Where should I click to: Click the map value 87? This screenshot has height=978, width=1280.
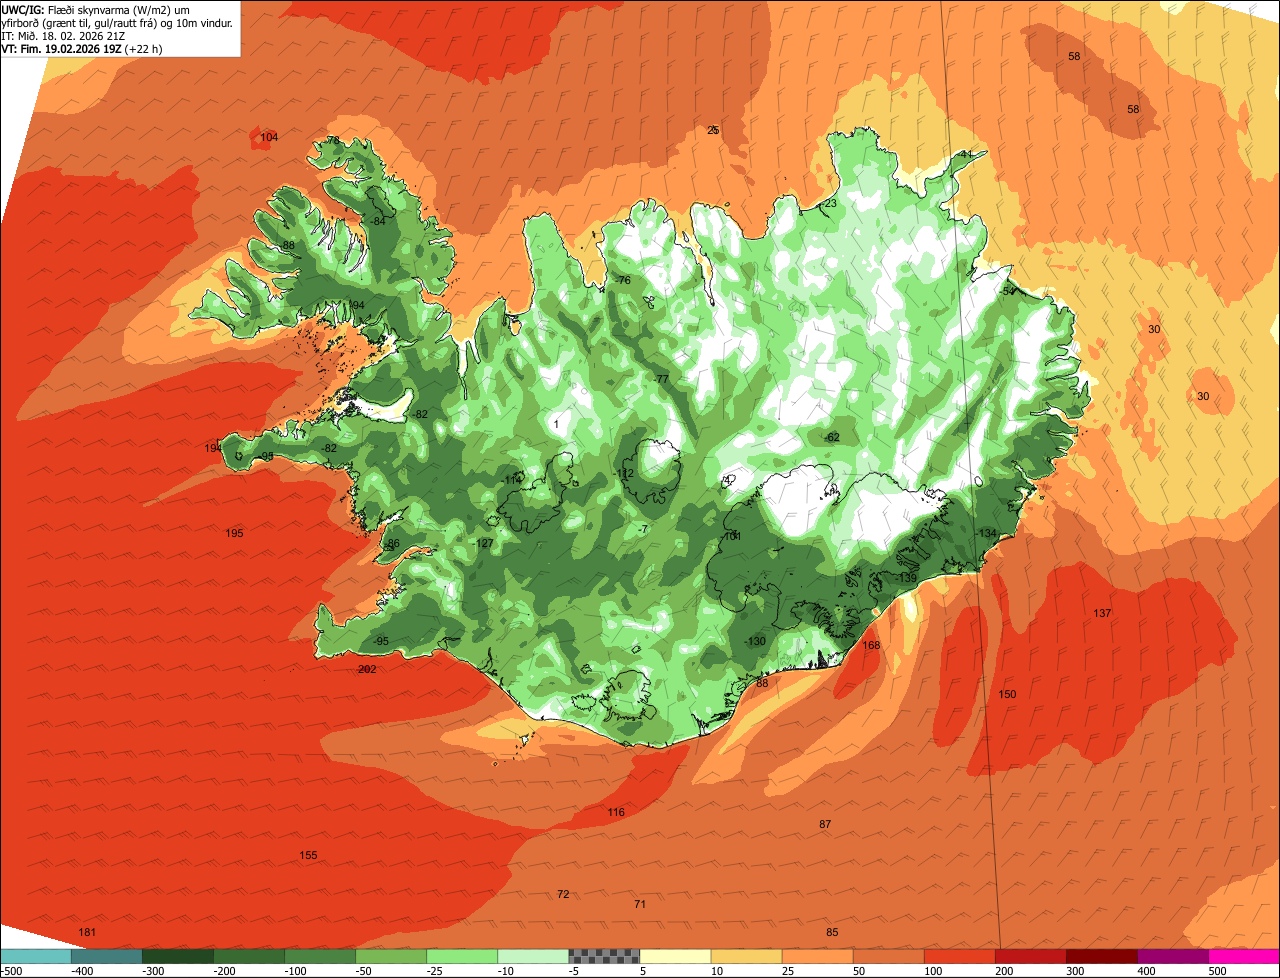[x=825, y=824]
